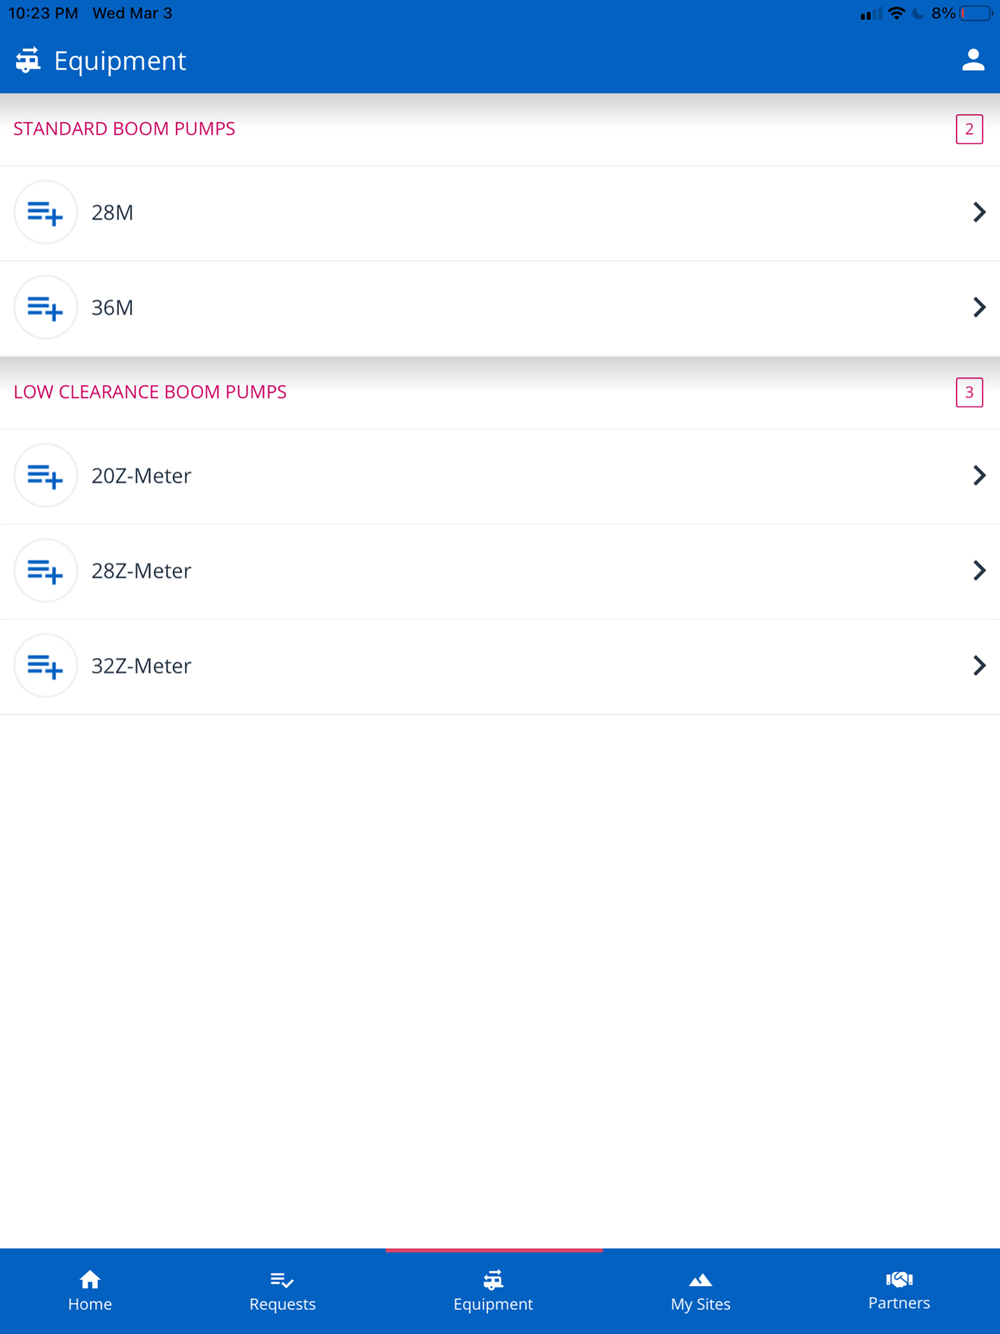Open the 36M row chevron
This screenshot has width=1000, height=1334.
979,307
